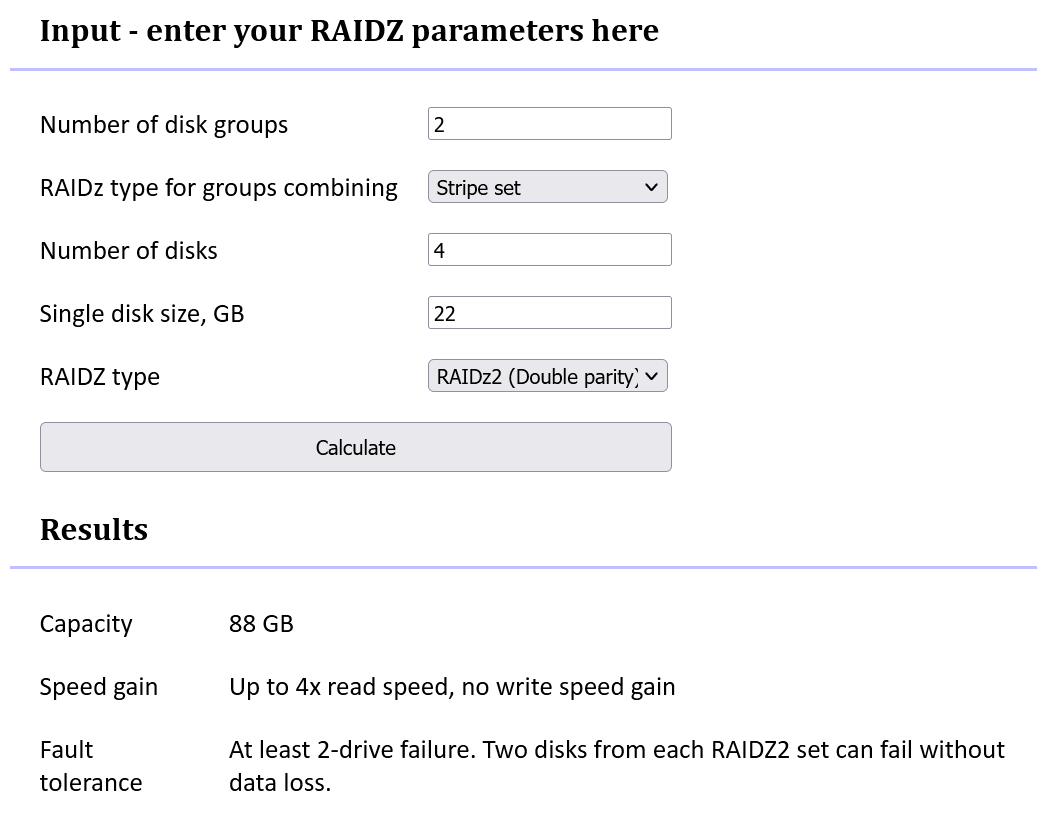
Task: Click the chevron on the RAIDz2 dropdown
Action: coord(651,376)
